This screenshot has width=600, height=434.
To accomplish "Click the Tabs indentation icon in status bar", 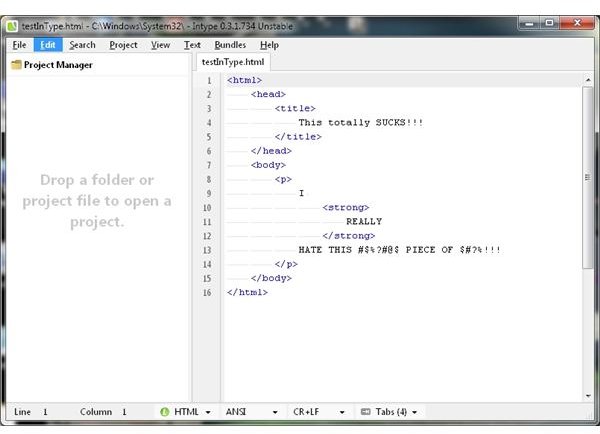I will (365, 412).
